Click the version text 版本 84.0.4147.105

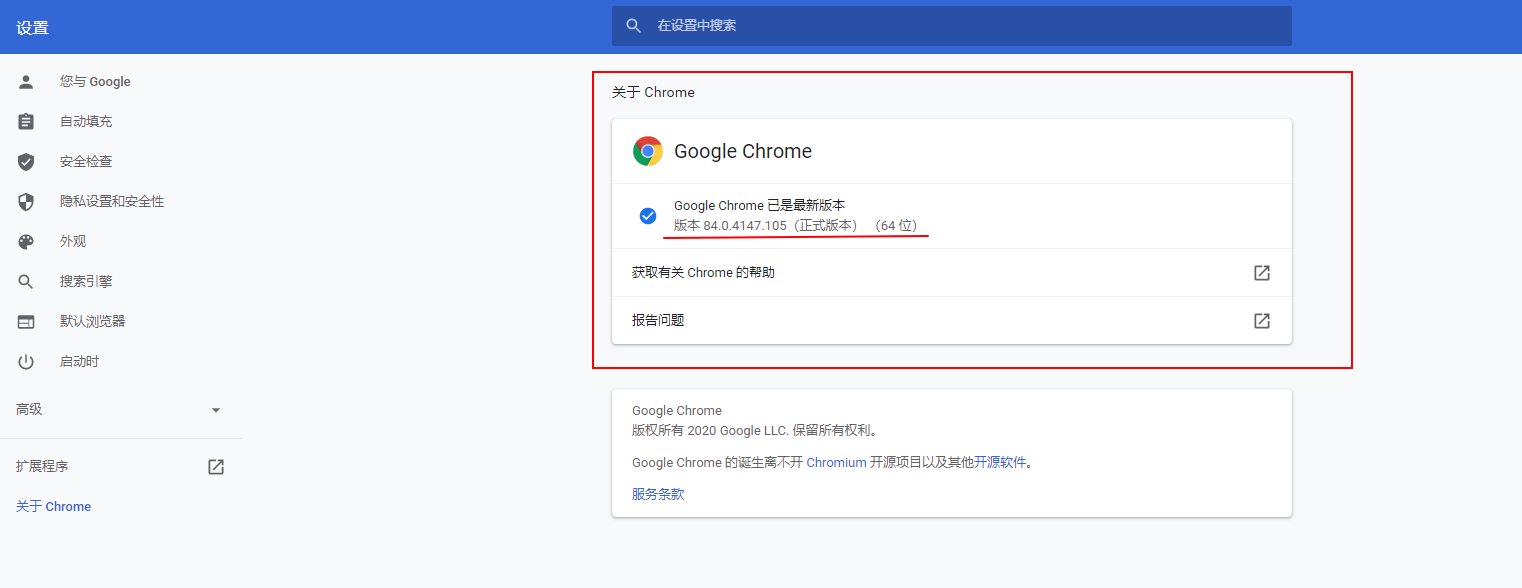click(x=730, y=226)
